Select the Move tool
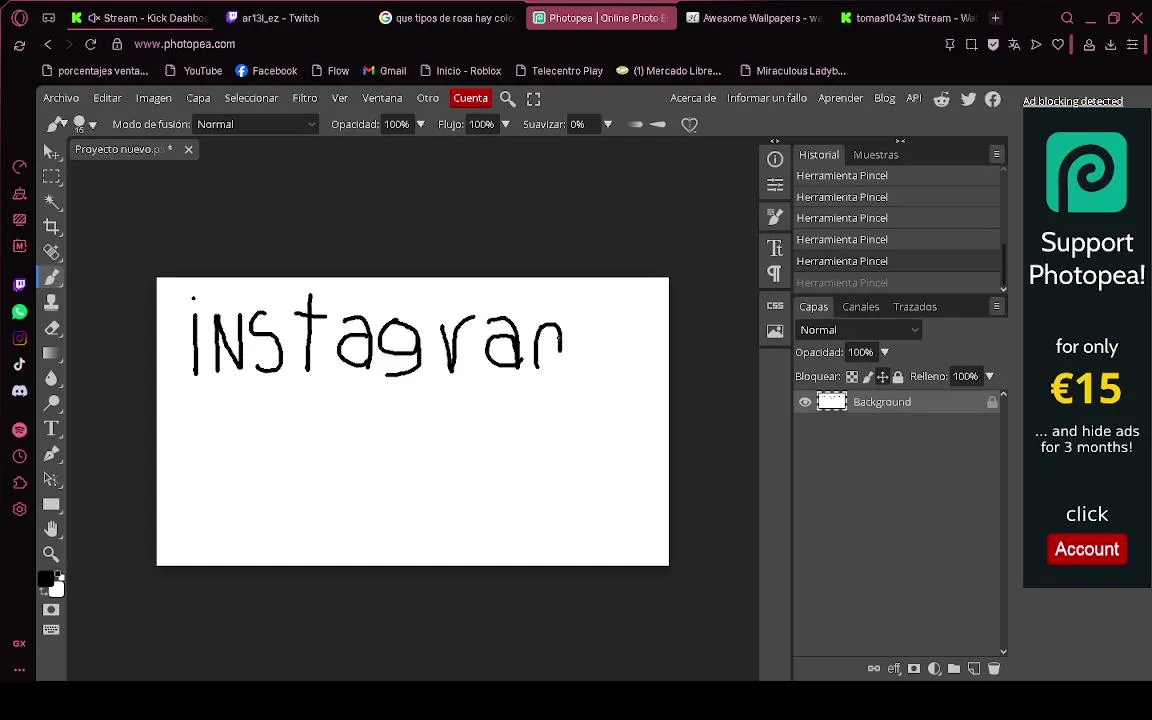The image size is (1152, 720). (51, 152)
